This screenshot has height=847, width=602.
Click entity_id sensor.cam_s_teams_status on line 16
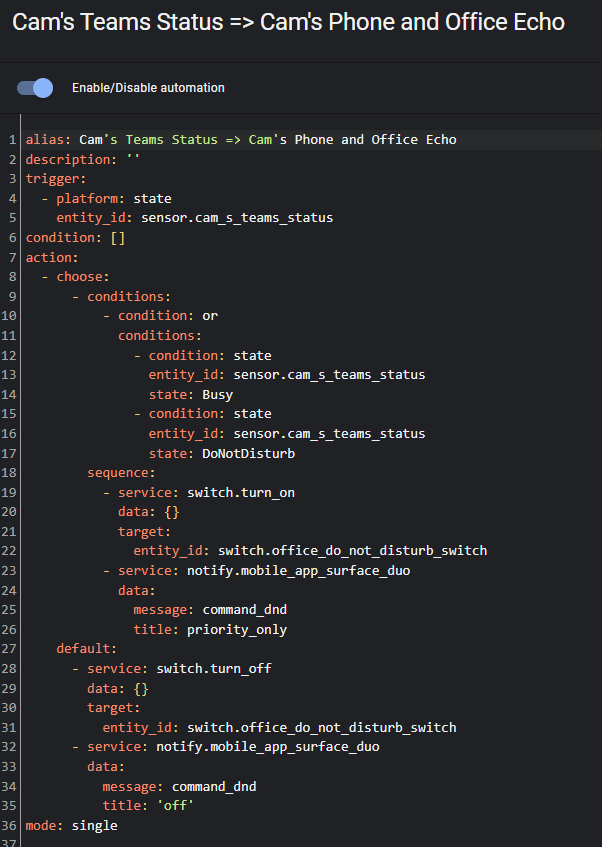[x=287, y=434]
